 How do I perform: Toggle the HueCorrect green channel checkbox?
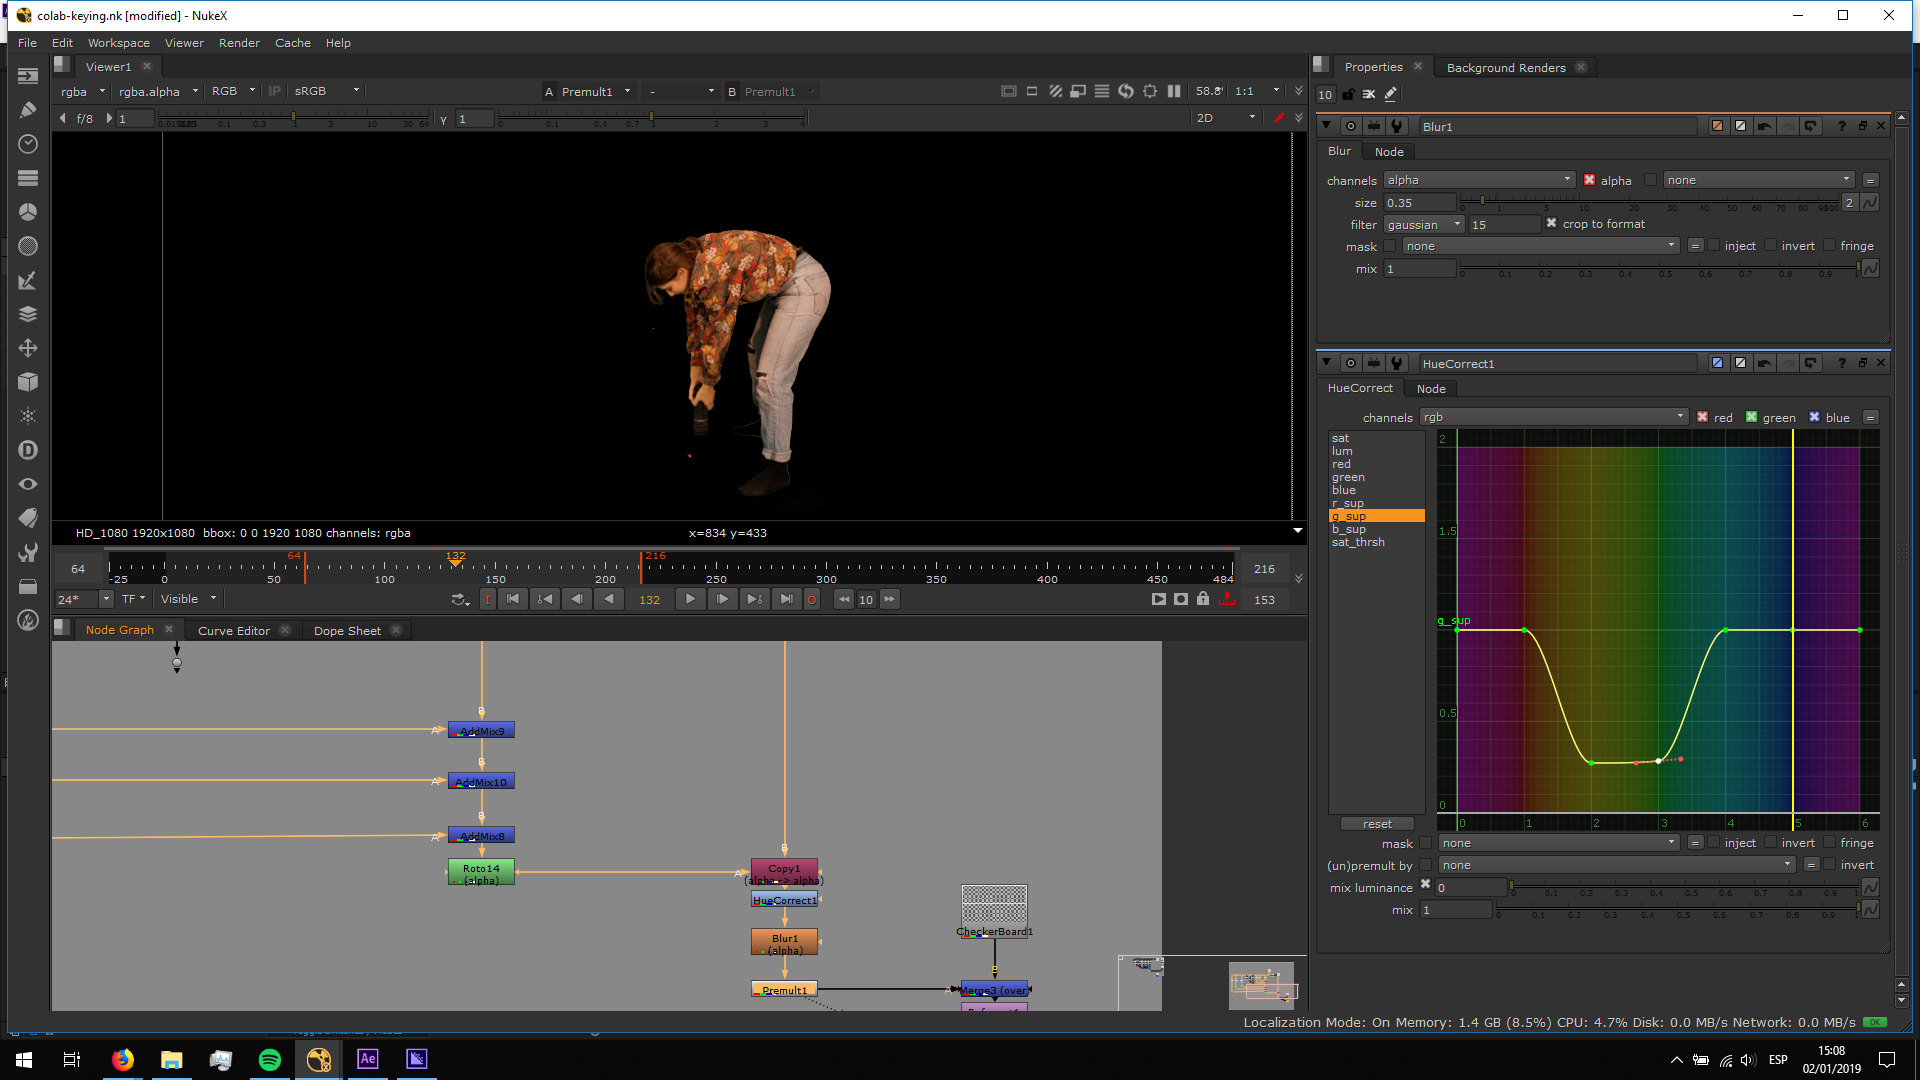pos(1751,418)
